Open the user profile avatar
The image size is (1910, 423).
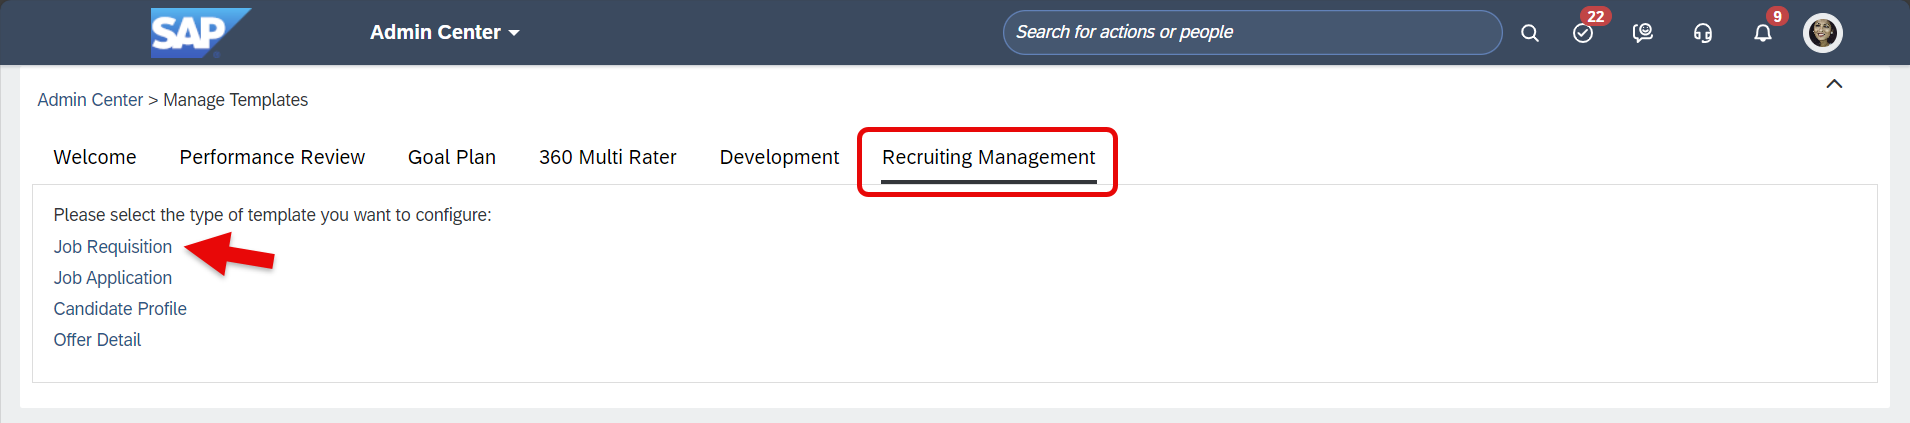point(1823,33)
